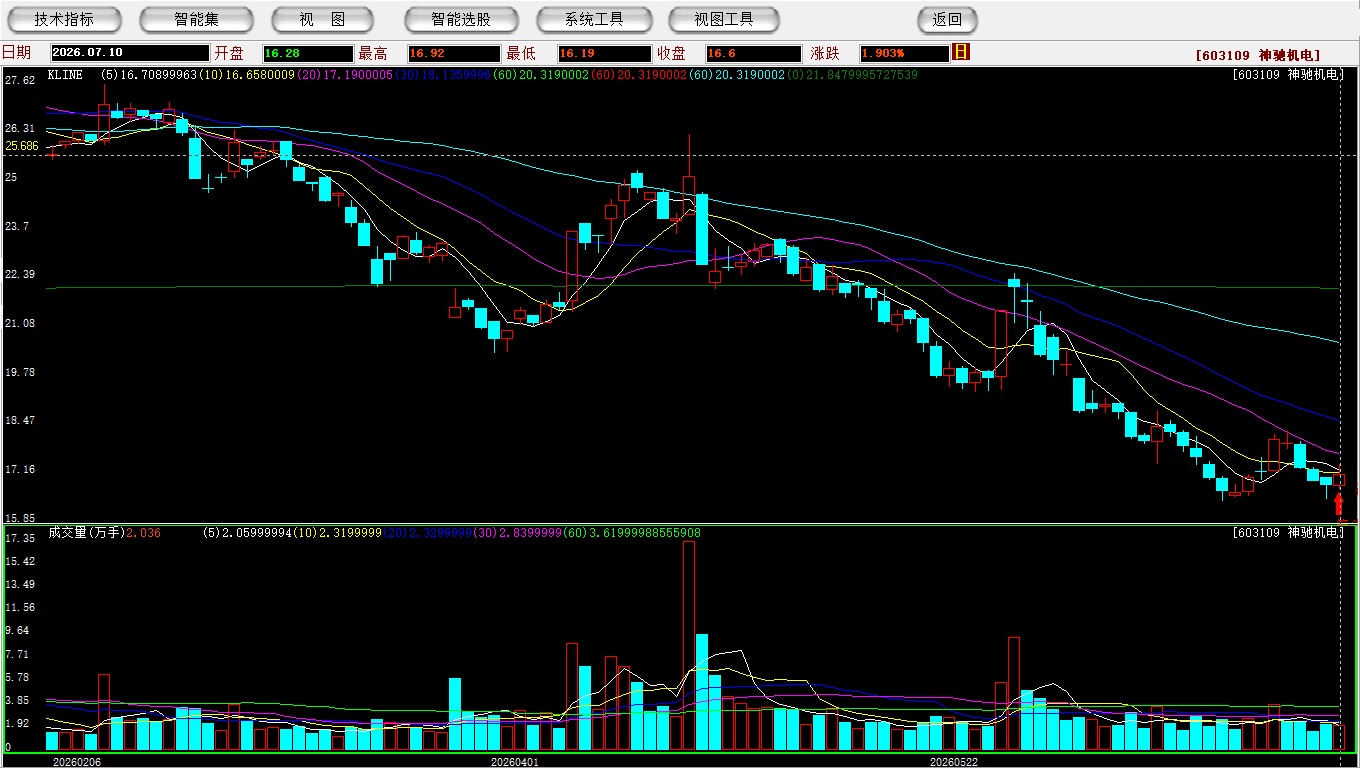Click the 开盘 value field 16.28
The image size is (1360, 768).
(308, 53)
